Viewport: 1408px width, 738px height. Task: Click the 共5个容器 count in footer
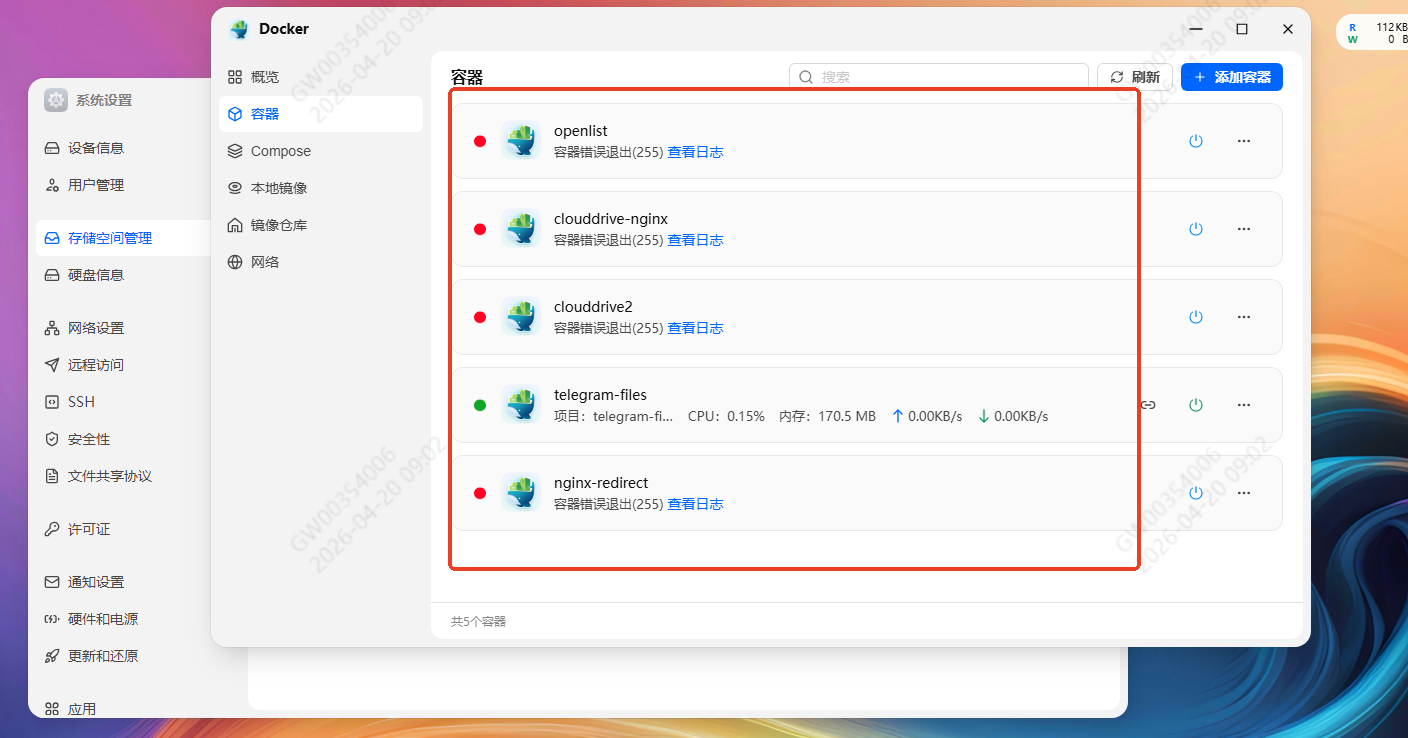click(479, 621)
